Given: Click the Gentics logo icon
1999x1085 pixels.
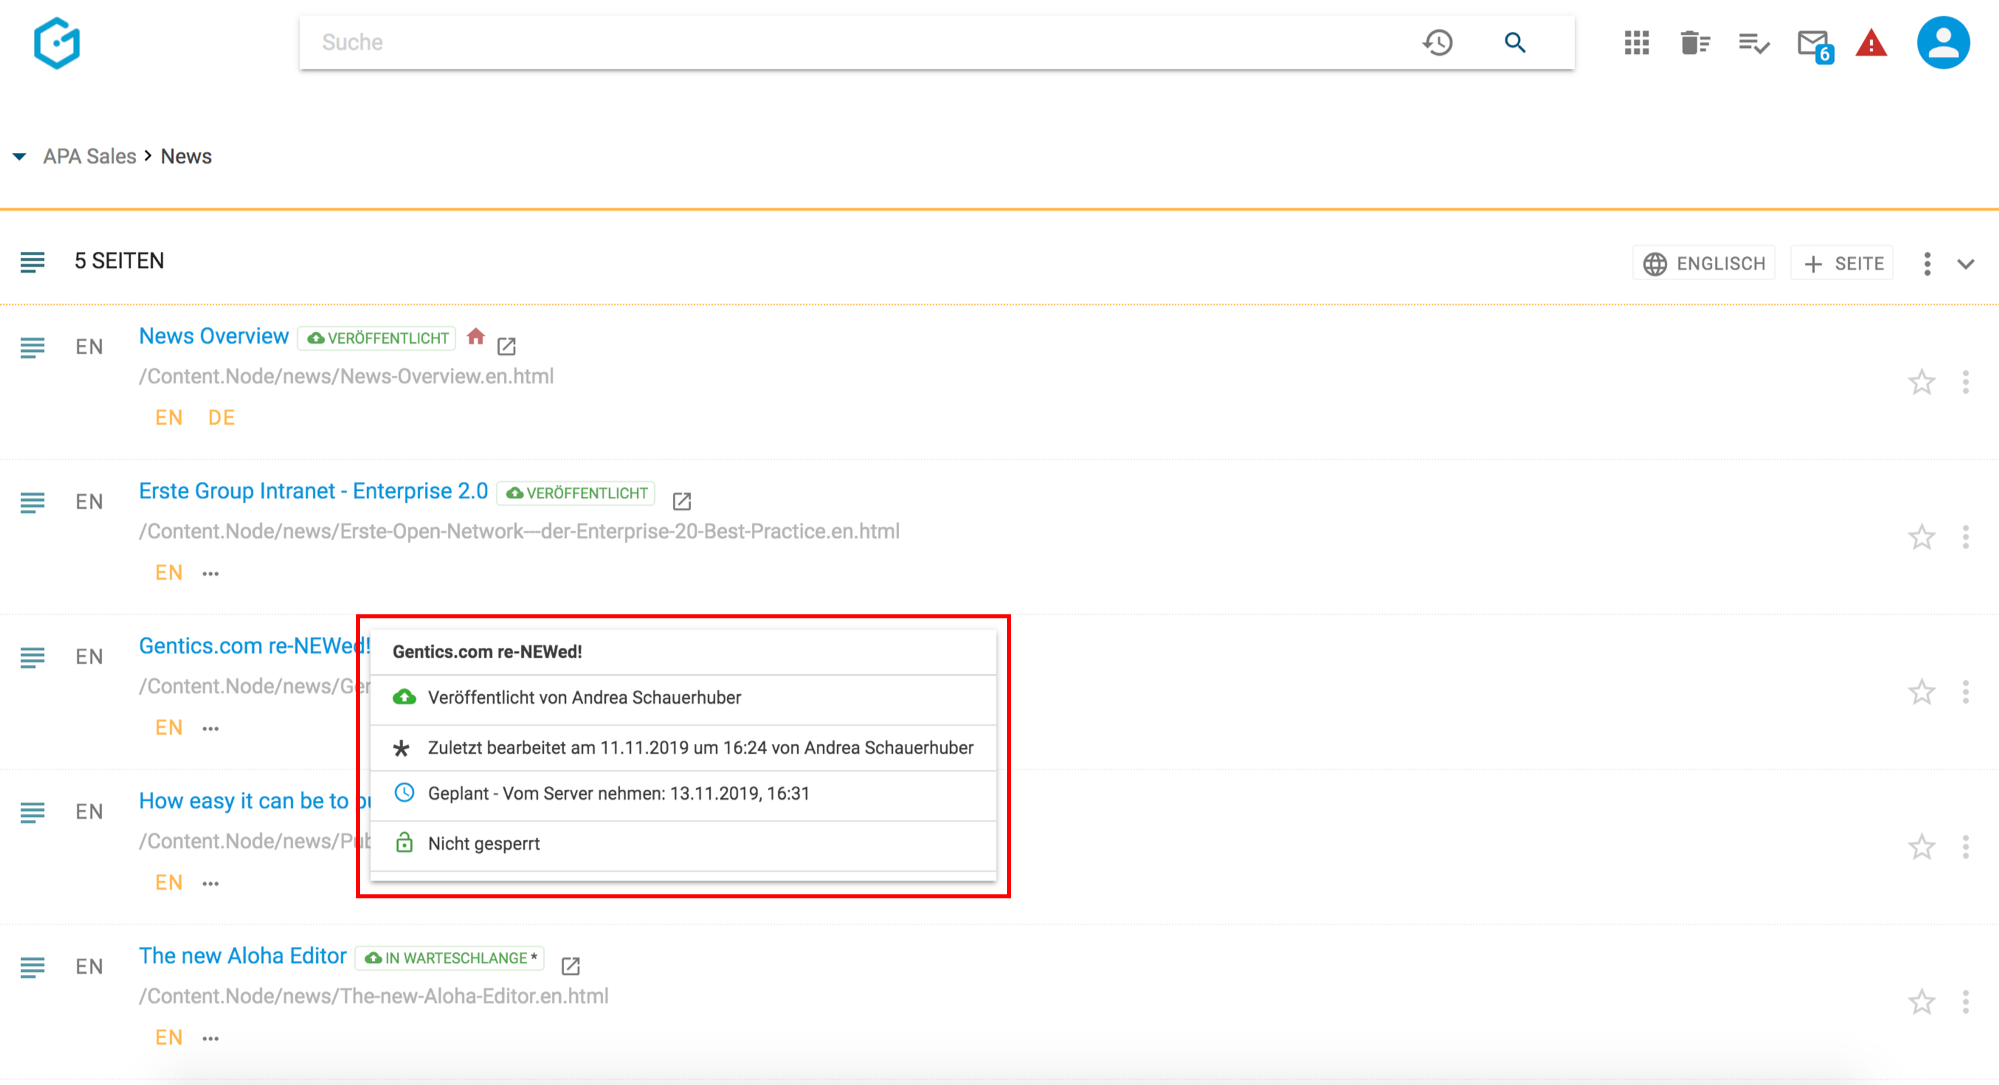Looking at the screenshot, I should [x=57, y=43].
